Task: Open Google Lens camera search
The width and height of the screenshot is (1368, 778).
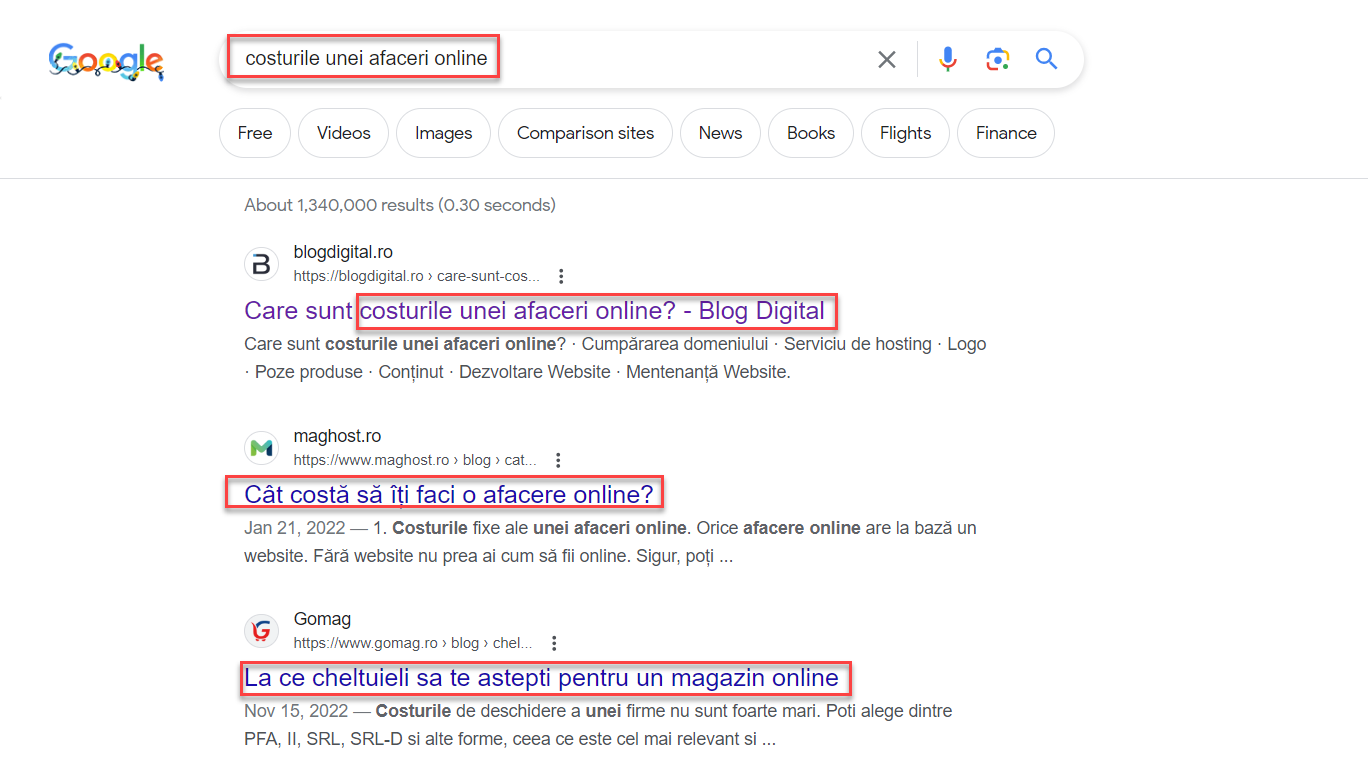Action: pos(997,59)
